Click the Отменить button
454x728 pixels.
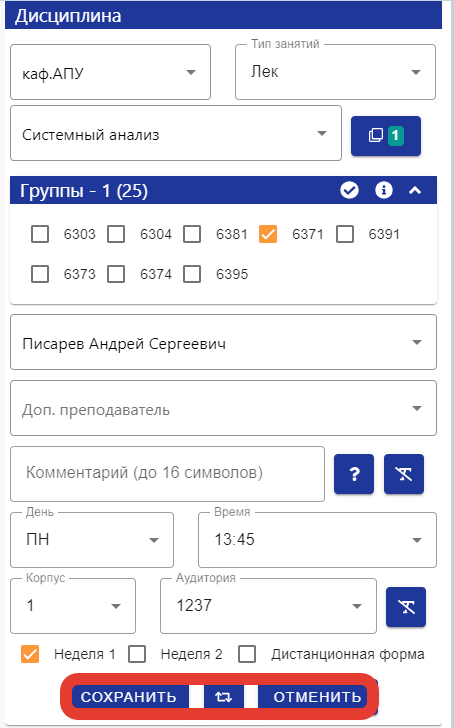317,697
